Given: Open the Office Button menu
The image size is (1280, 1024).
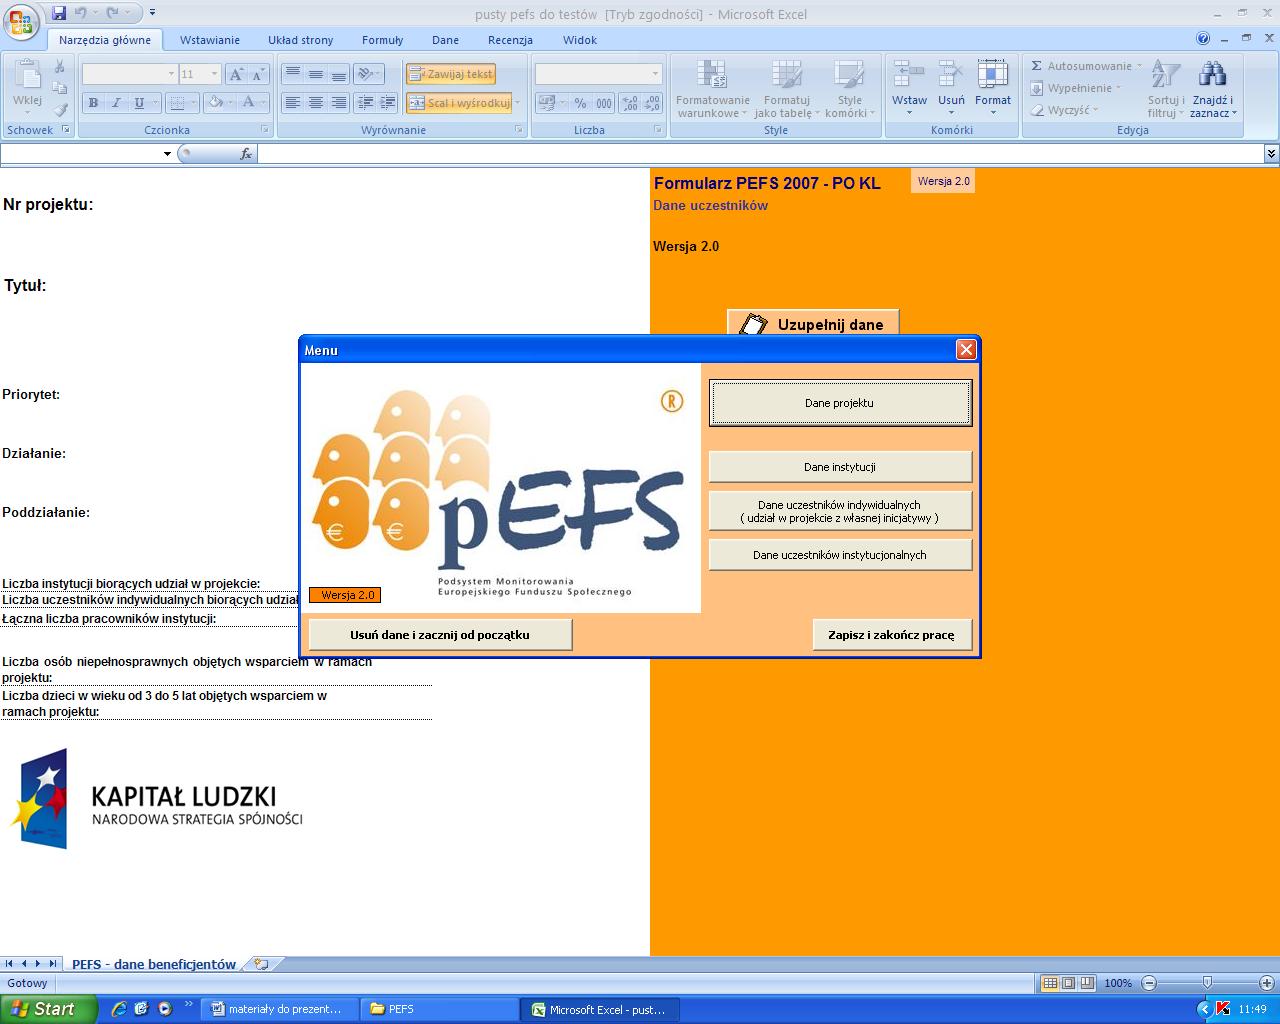Looking at the screenshot, I should (x=21, y=20).
